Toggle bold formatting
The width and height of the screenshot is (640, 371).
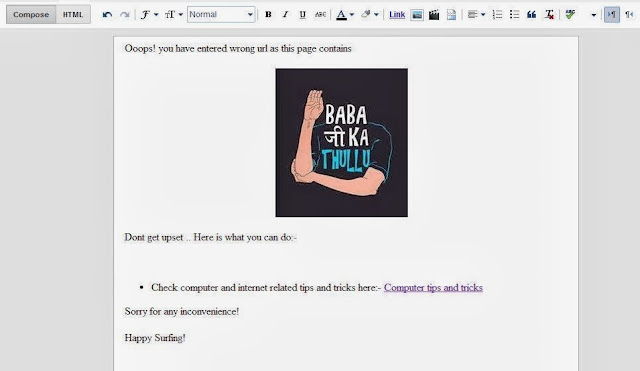268,15
